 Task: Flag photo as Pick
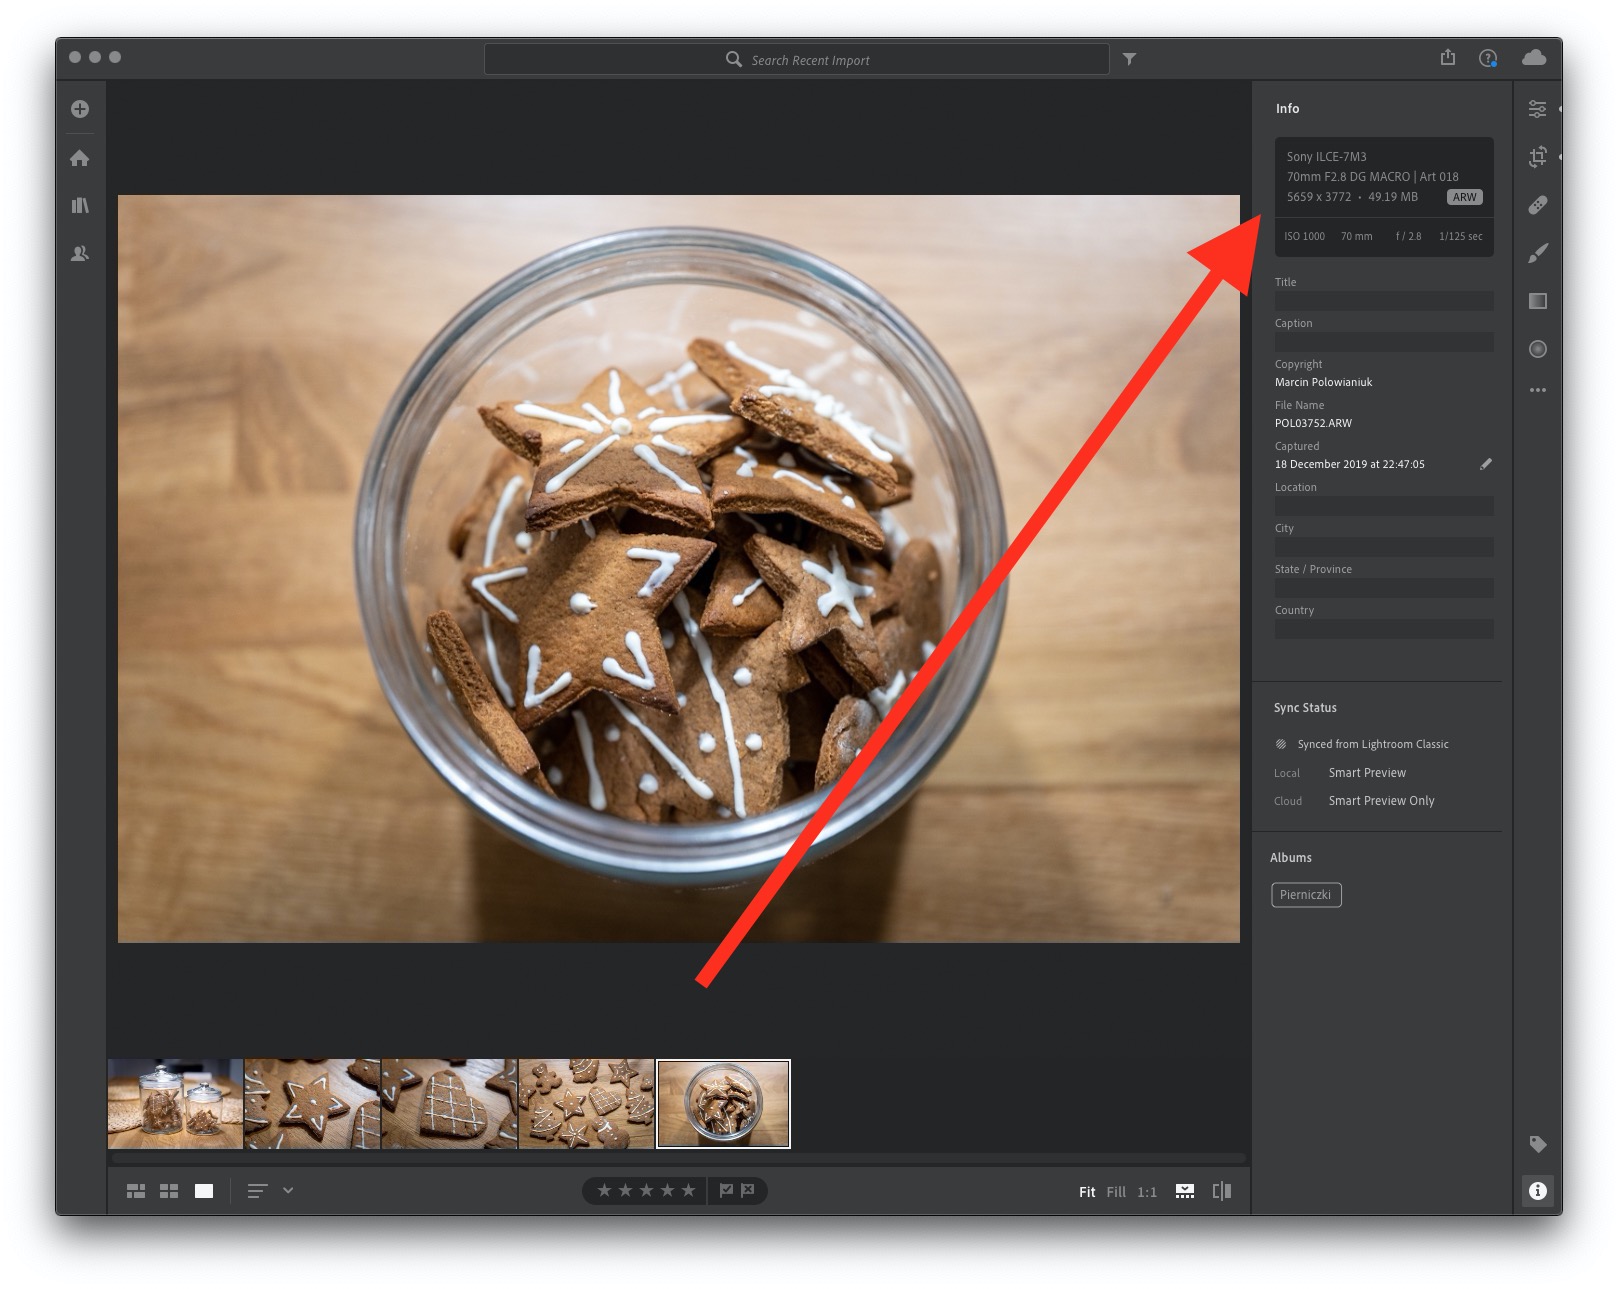click(x=726, y=1190)
